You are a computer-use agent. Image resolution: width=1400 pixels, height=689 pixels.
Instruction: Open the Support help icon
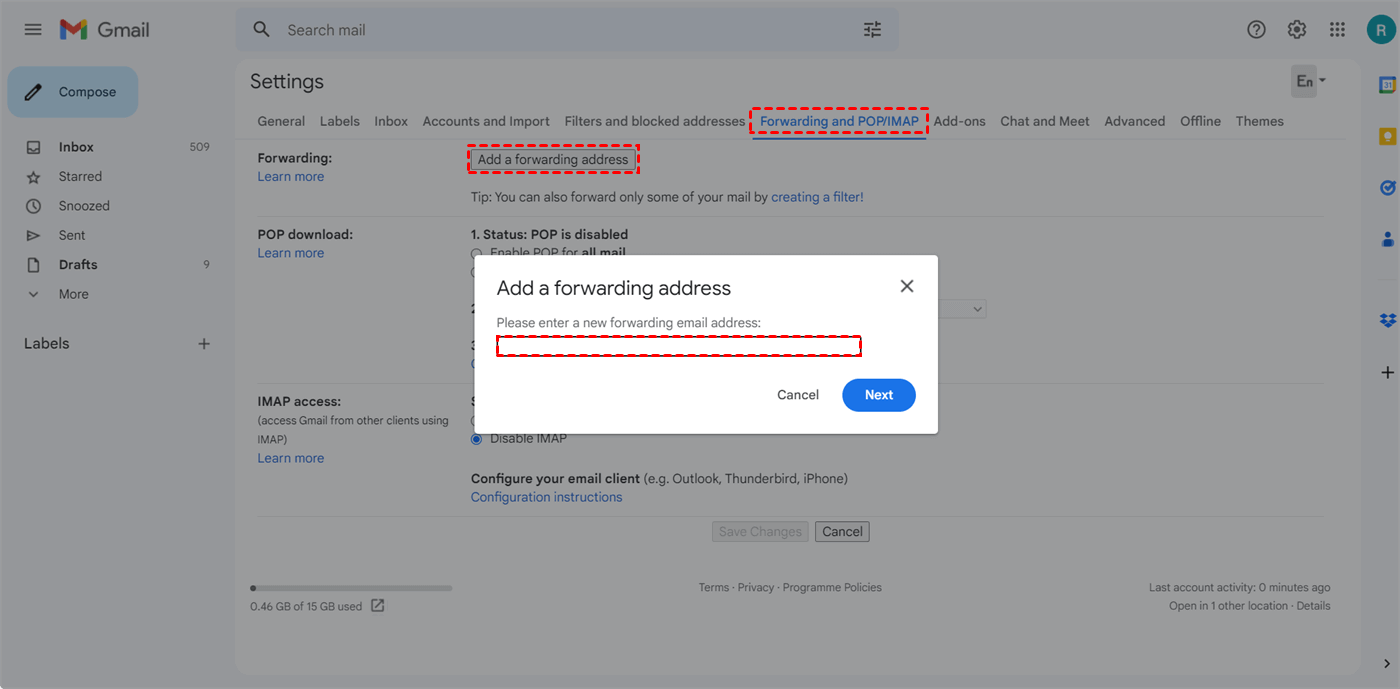click(1256, 30)
